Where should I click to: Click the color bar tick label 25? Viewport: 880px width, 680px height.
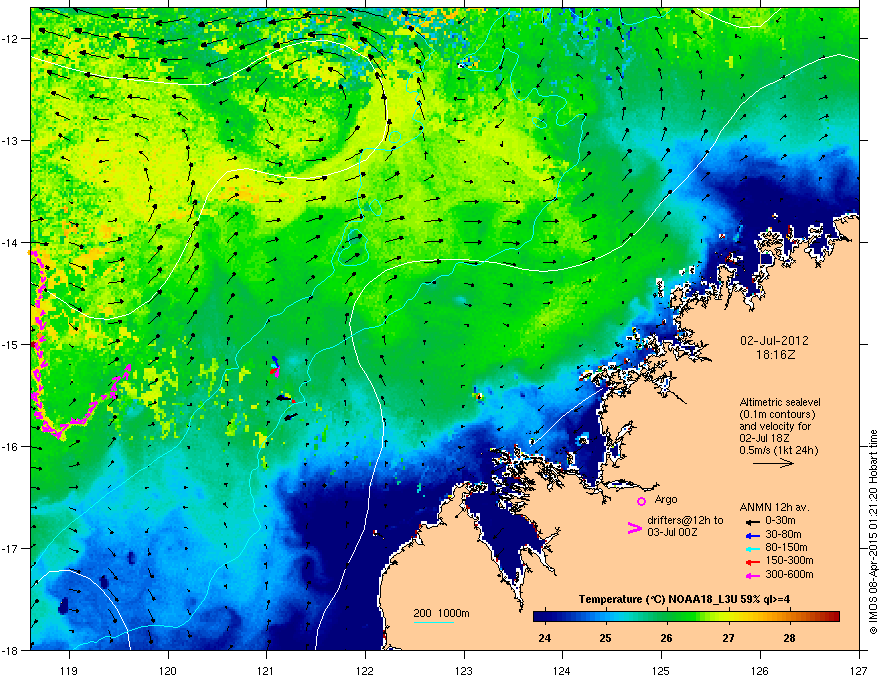(x=605, y=638)
